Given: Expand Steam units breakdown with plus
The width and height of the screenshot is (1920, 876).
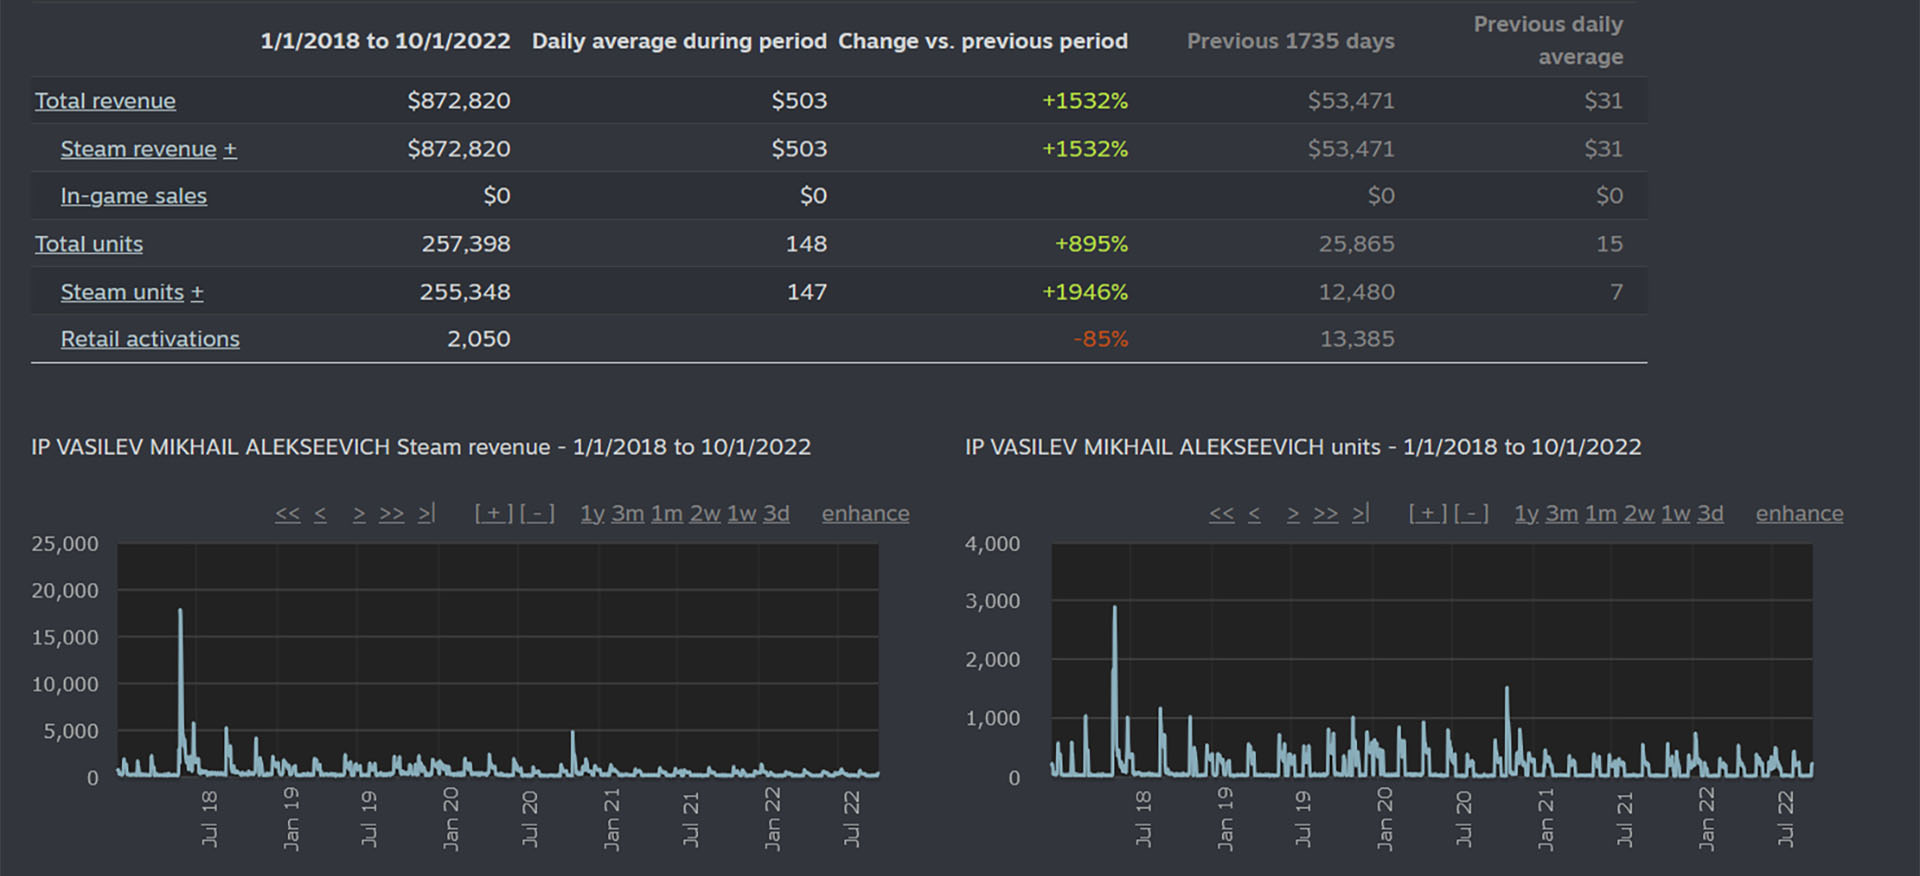Looking at the screenshot, I should click(197, 292).
